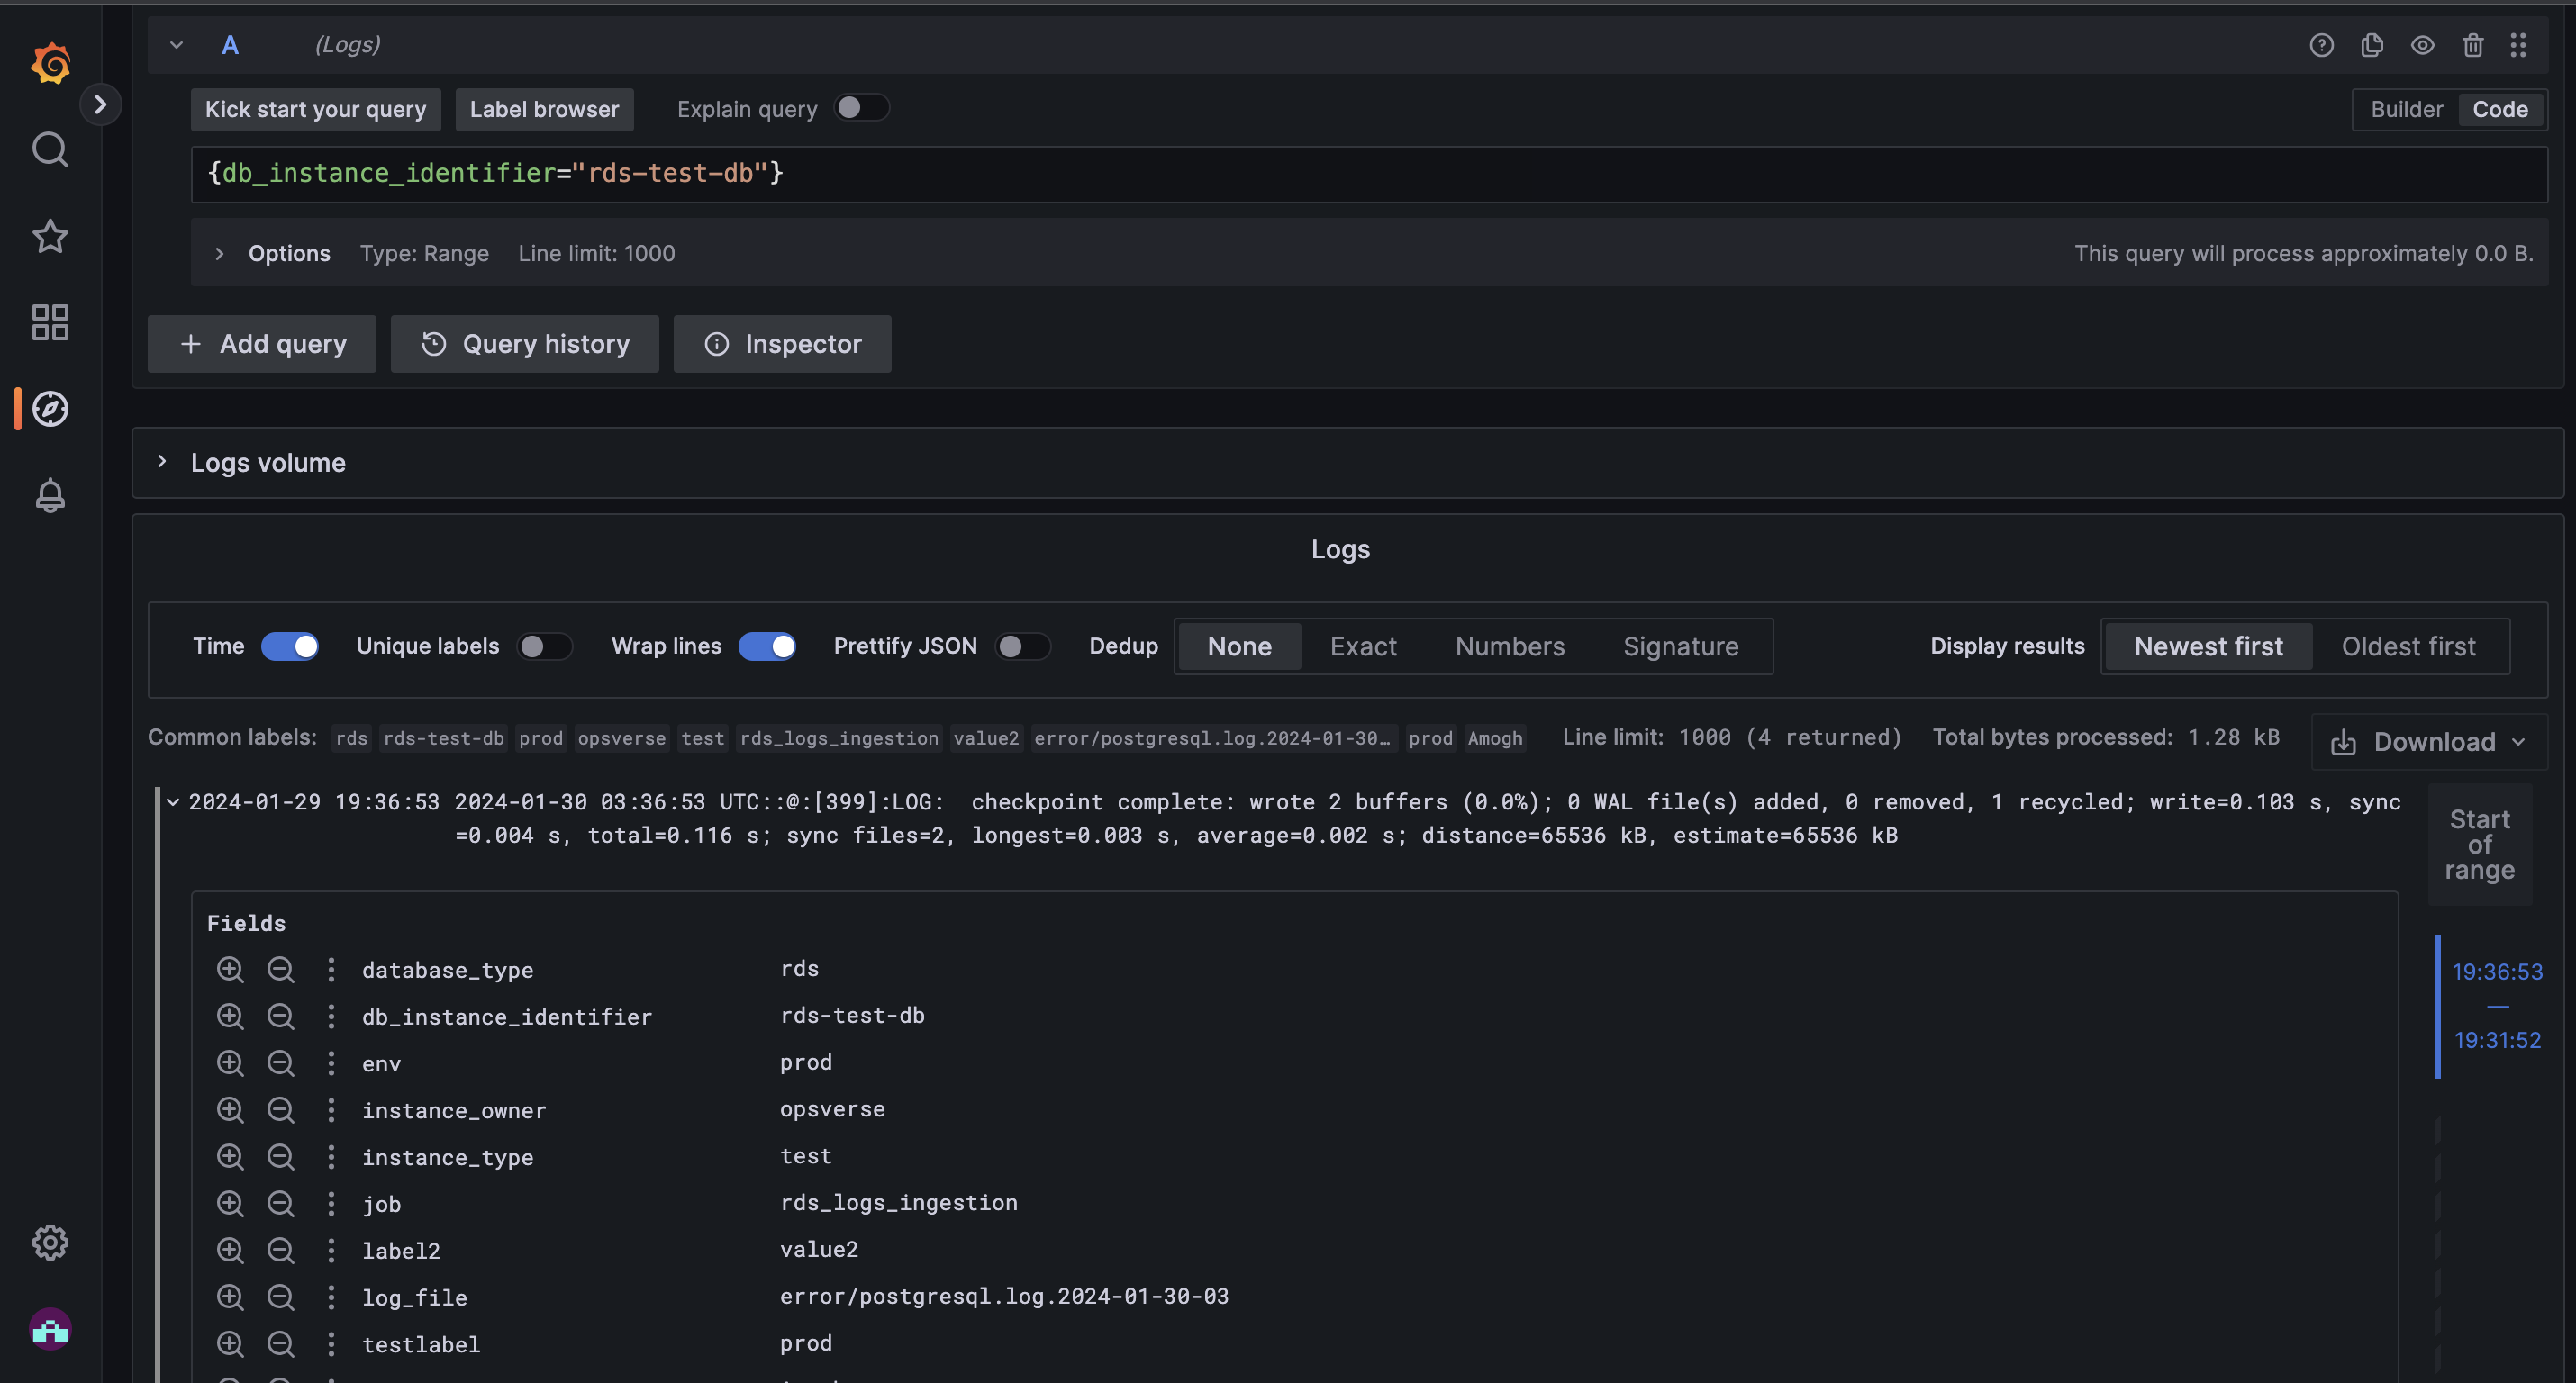Switch to Builder query mode
2576x1383 pixels.
(2406, 109)
